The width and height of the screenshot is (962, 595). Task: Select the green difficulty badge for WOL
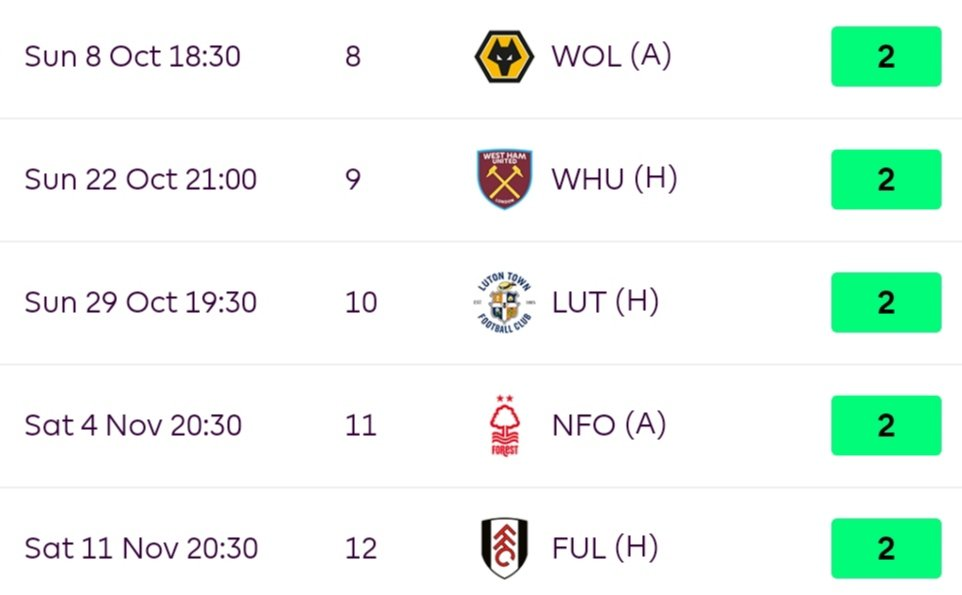click(x=886, y=57)
